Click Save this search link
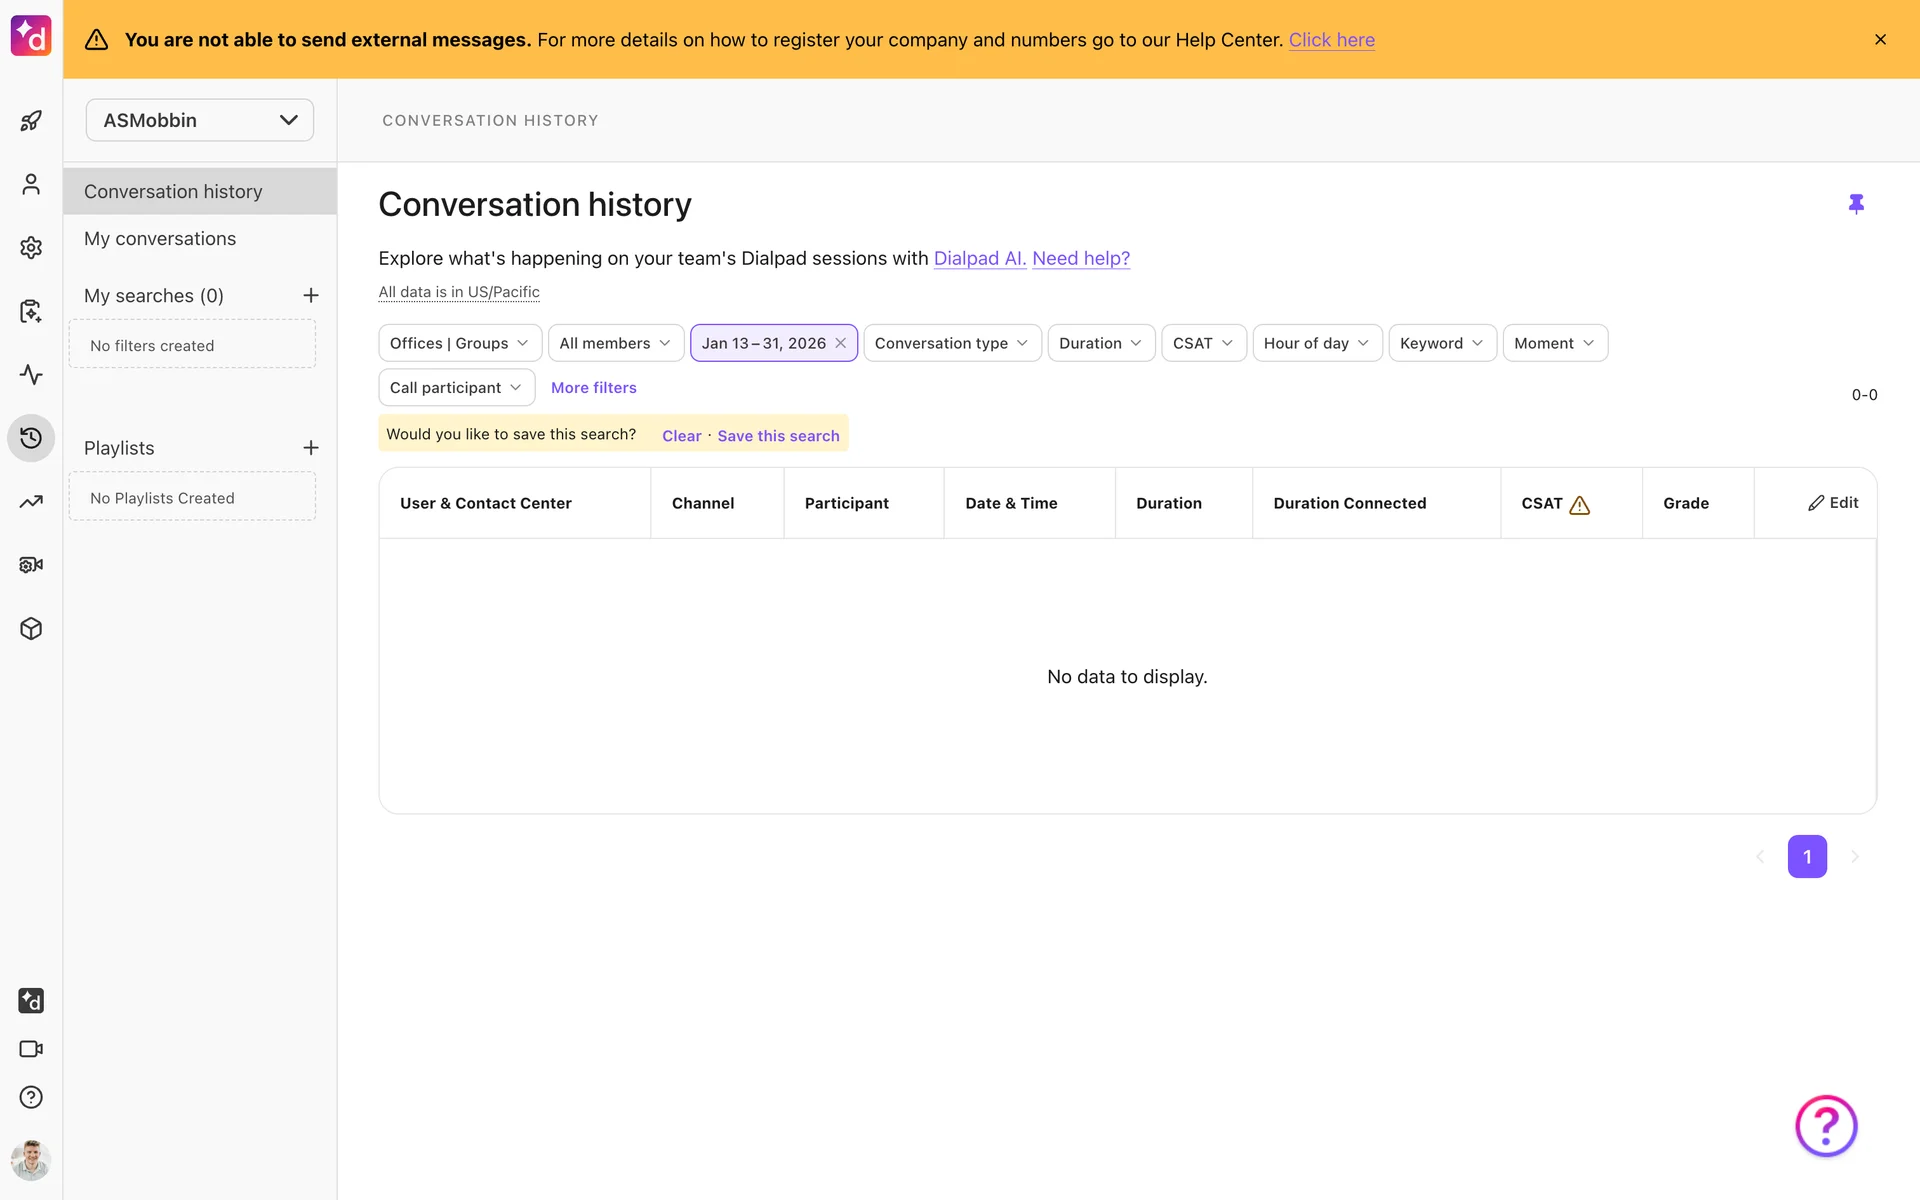 tap(778, 436)
